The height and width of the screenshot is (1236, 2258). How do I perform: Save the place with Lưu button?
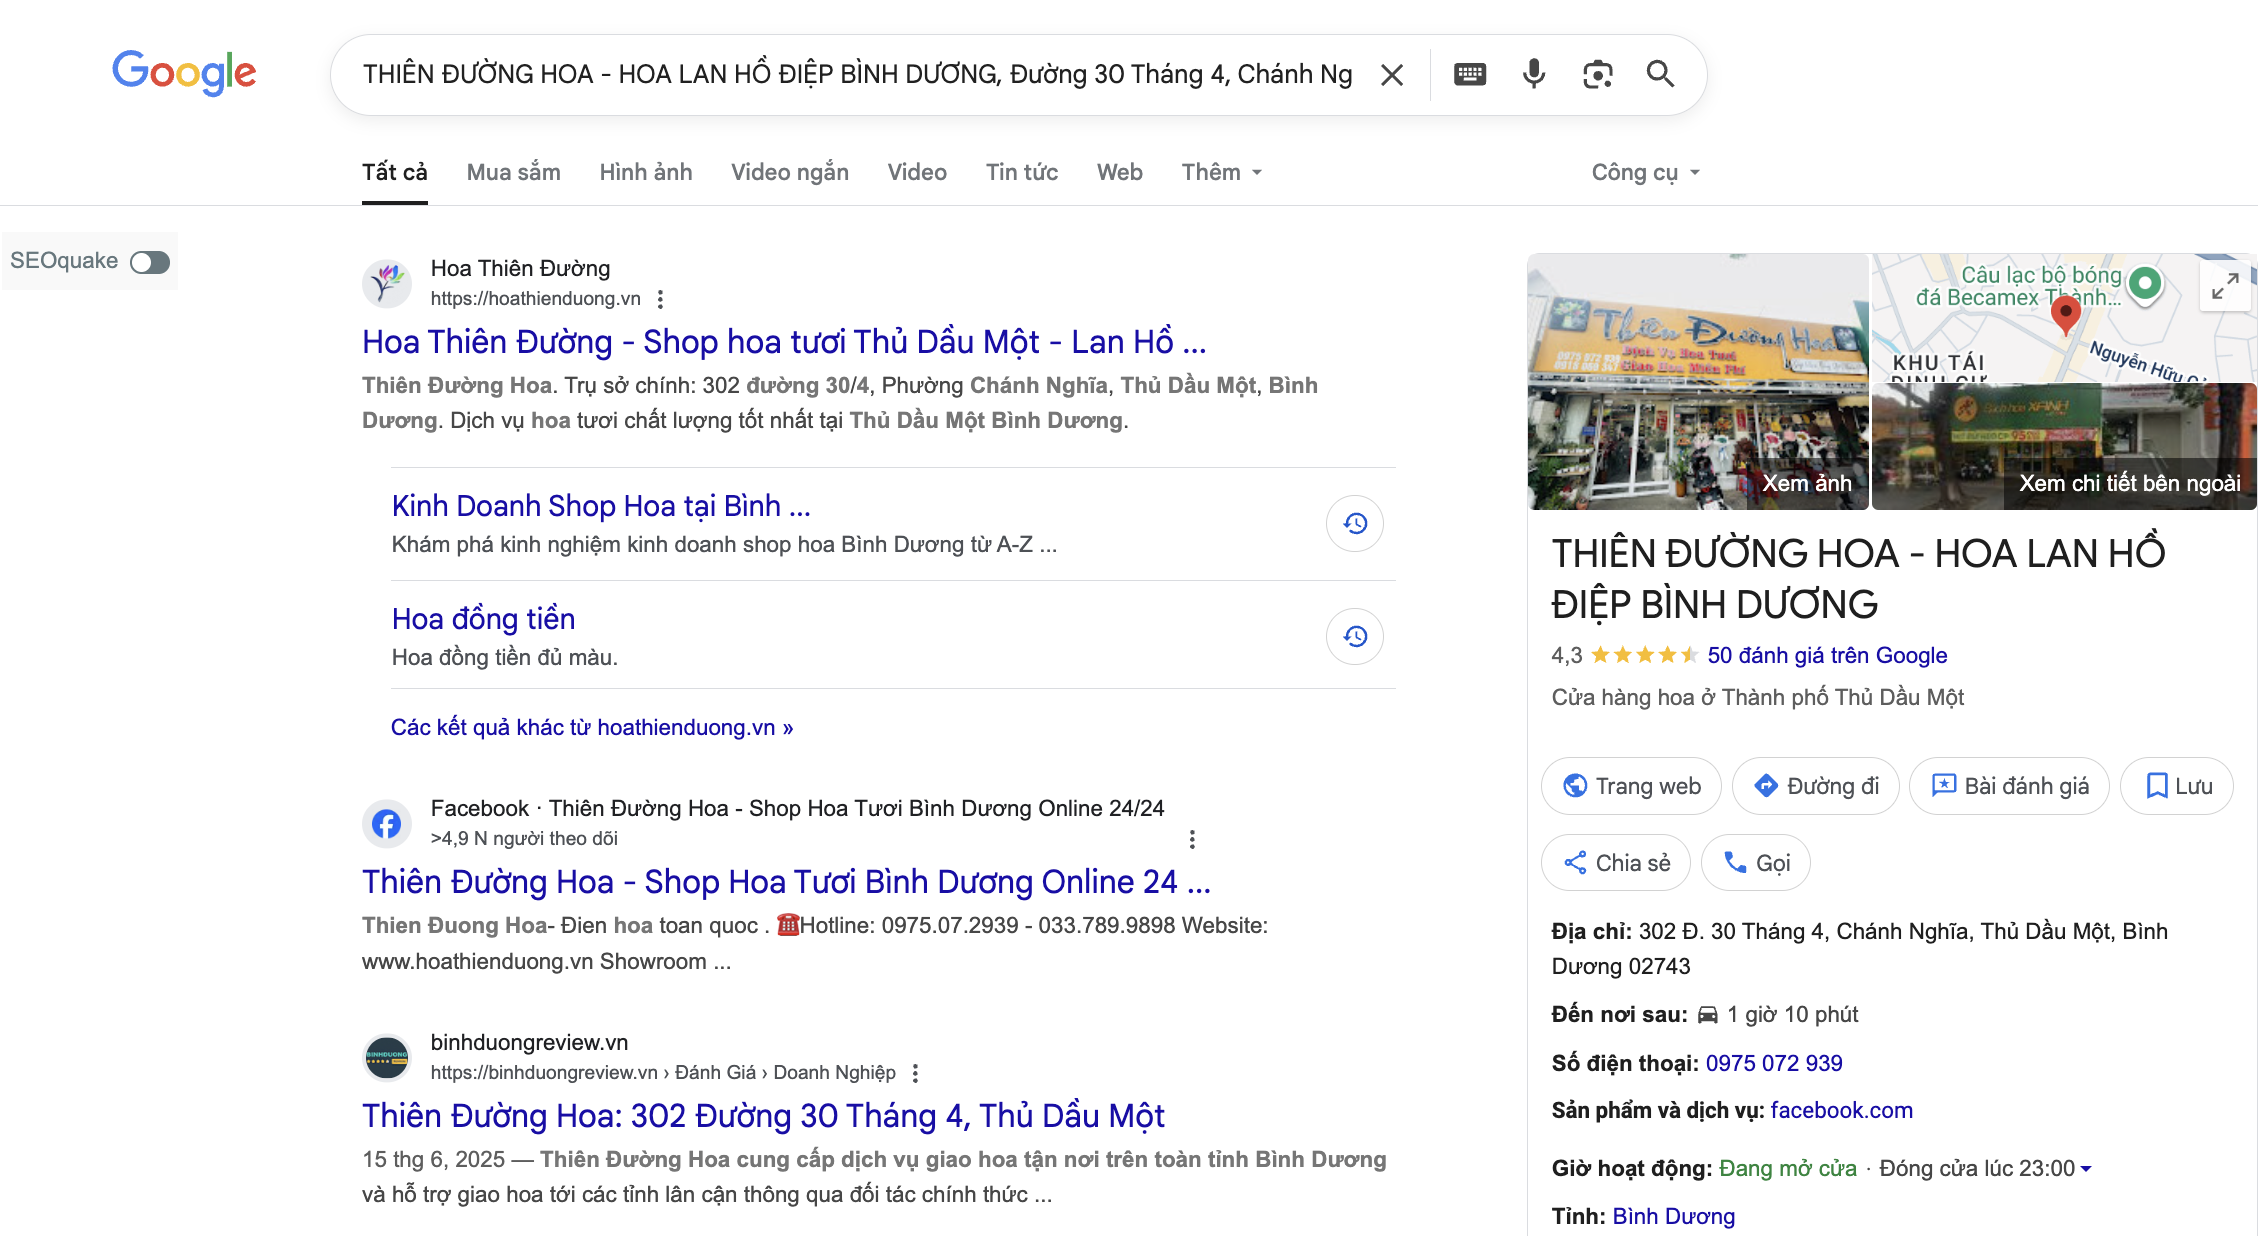tap(2177, 786)
